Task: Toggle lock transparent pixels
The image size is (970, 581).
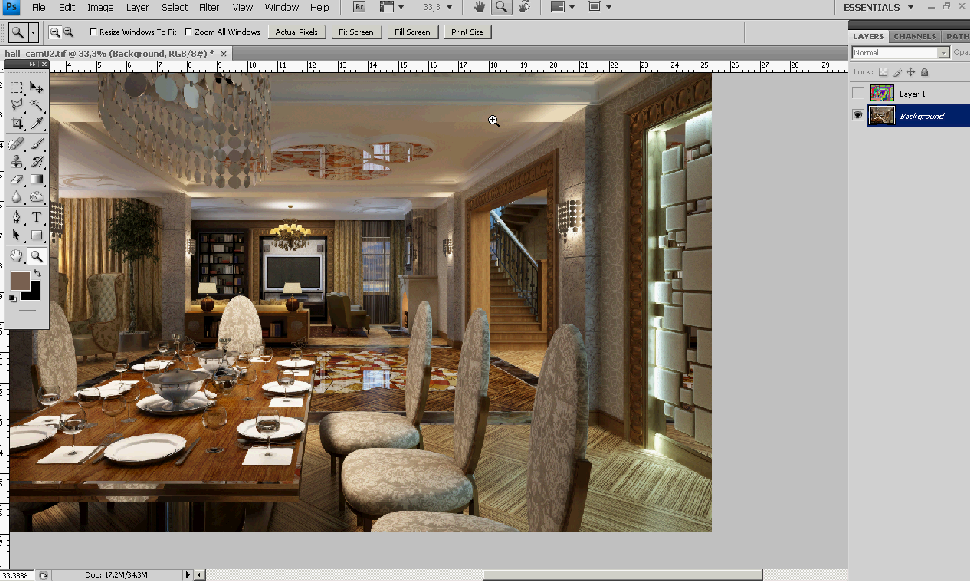Action: tap(883, 72)
